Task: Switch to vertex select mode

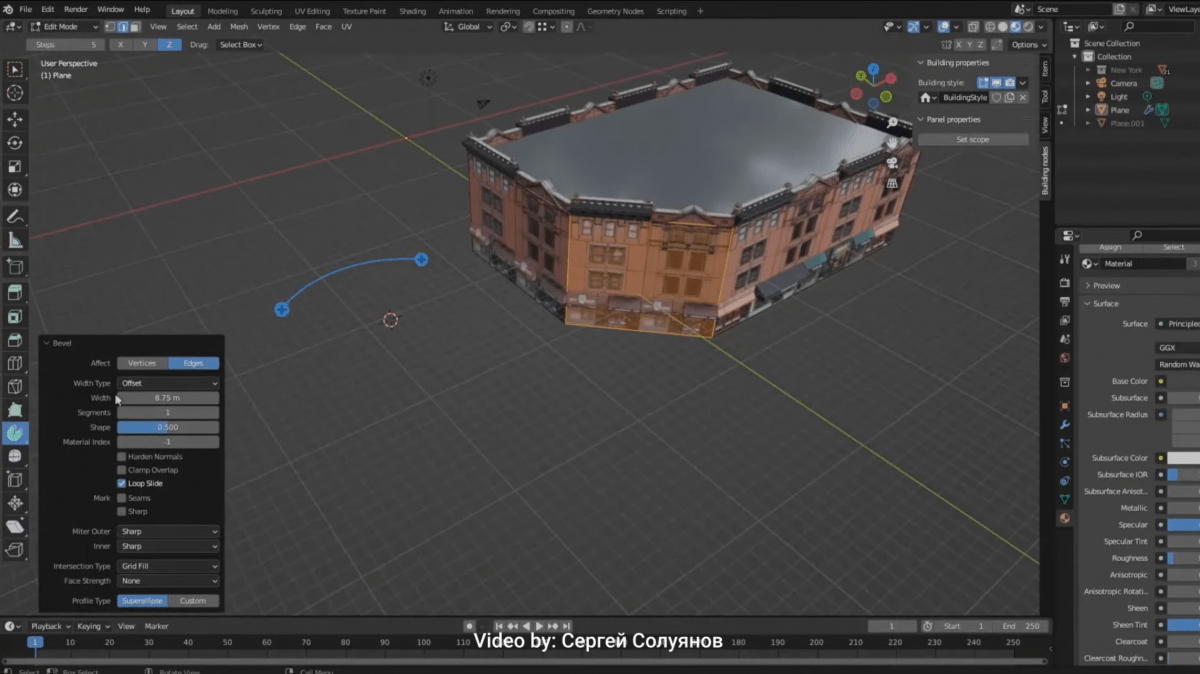Action: click(x=110, y=27)
